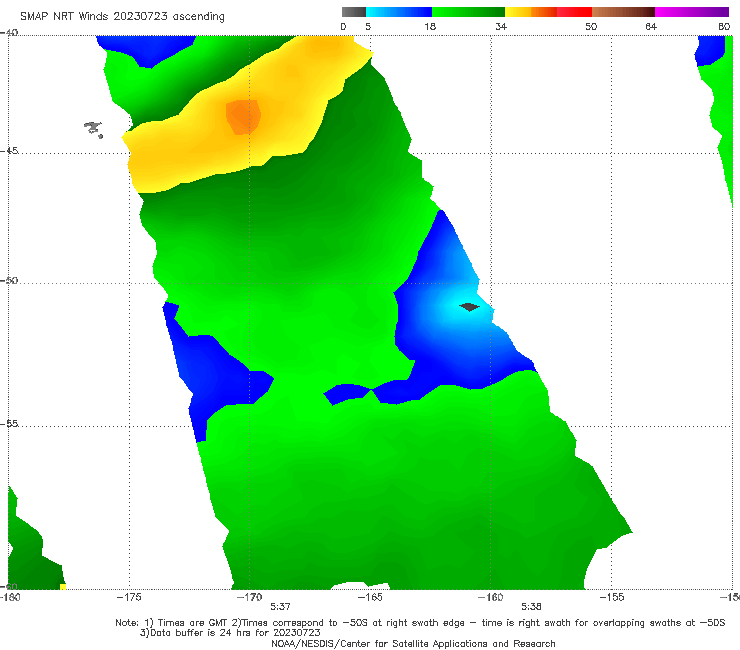Click the NOAA/NESDIS credit line
The width and height of the screenshot is (740, 650).
click(x=413, y=643)
